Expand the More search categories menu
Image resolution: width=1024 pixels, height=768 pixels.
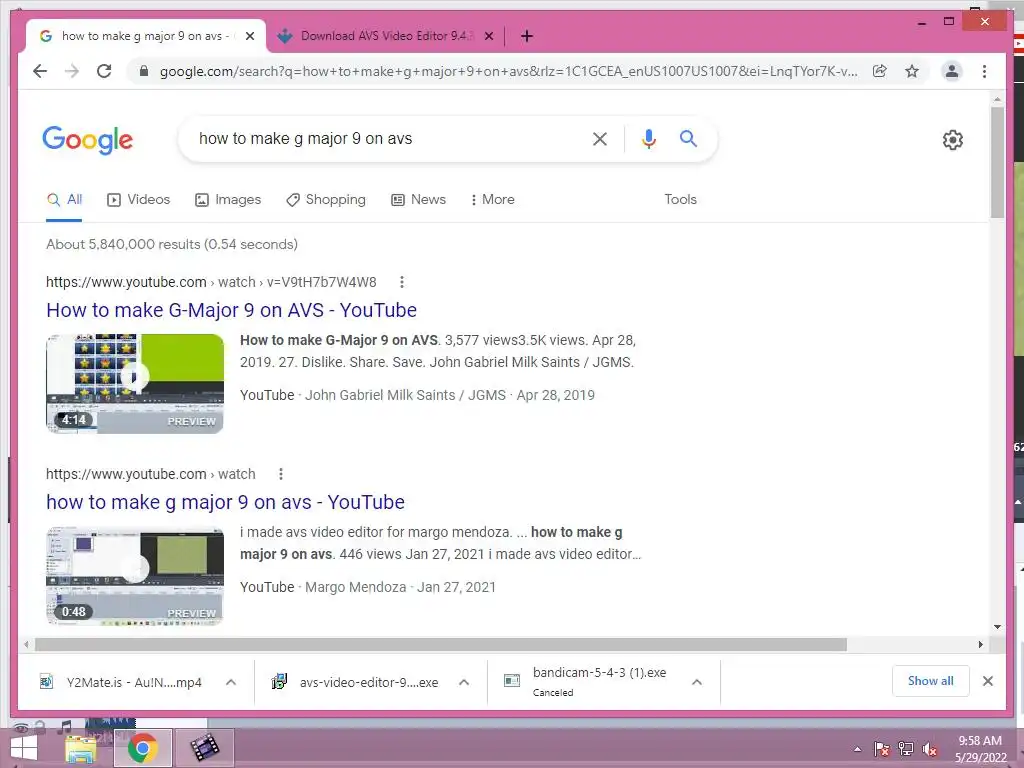tap(492, 200)
